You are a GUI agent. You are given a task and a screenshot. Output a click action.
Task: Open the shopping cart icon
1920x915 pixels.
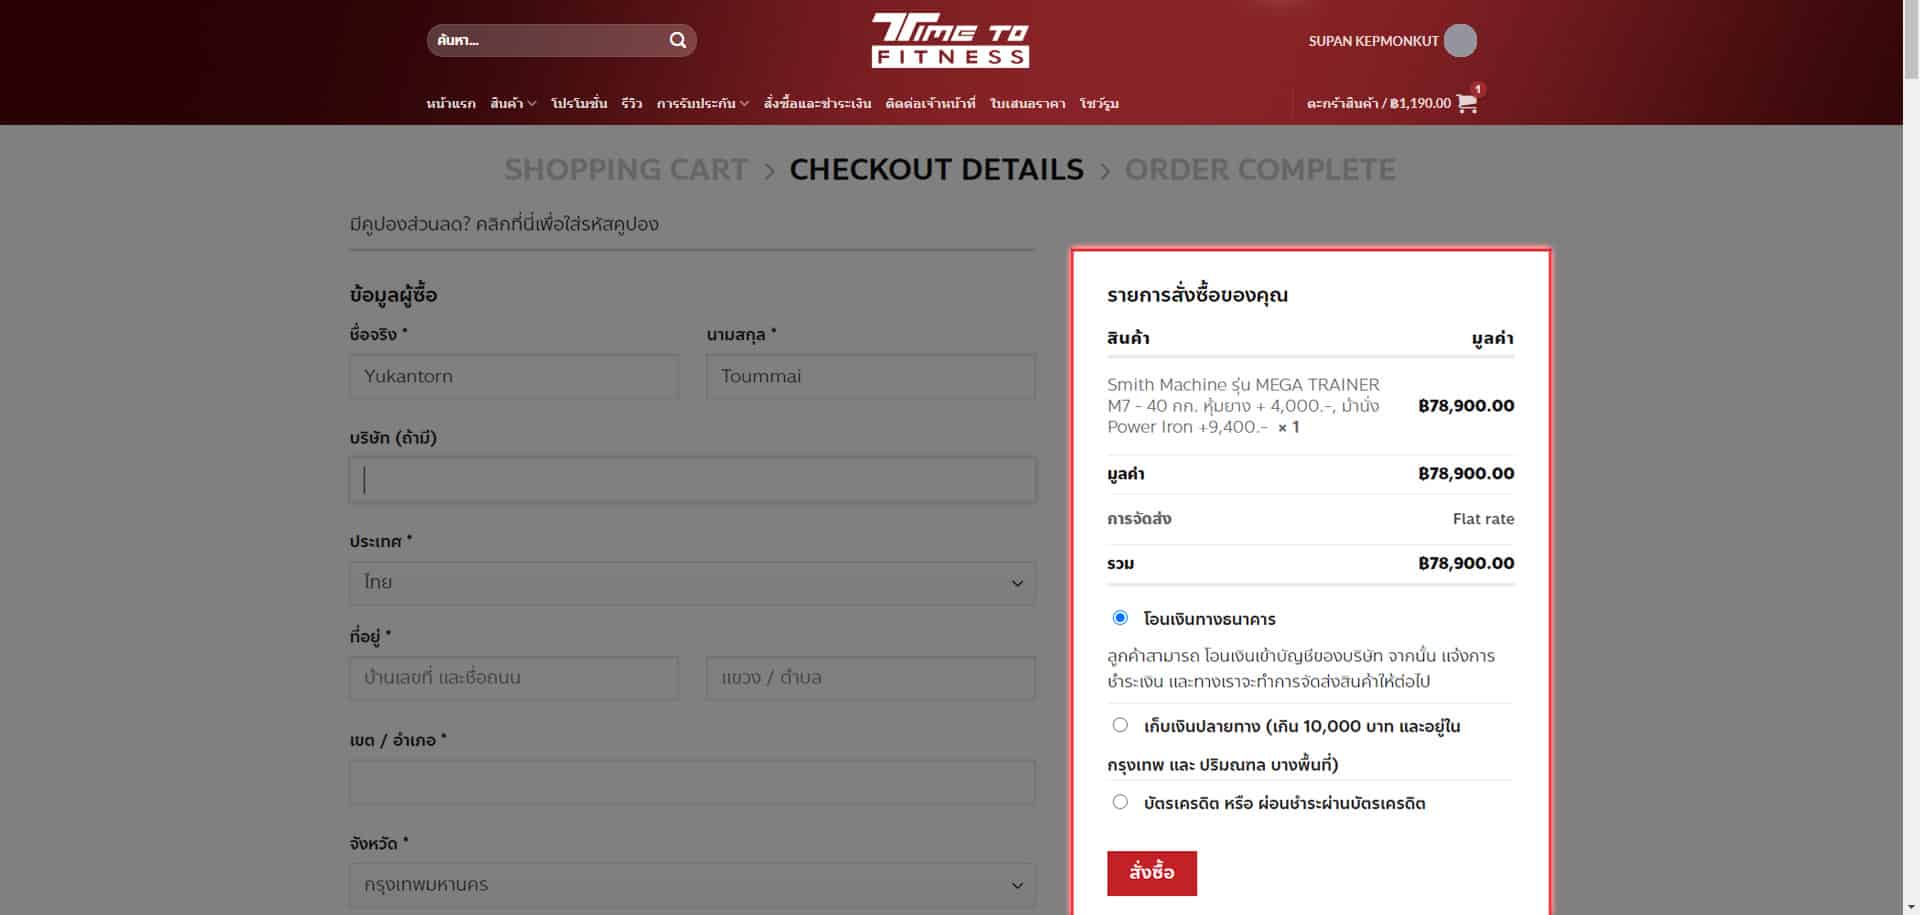click(x=1467, y=103)
